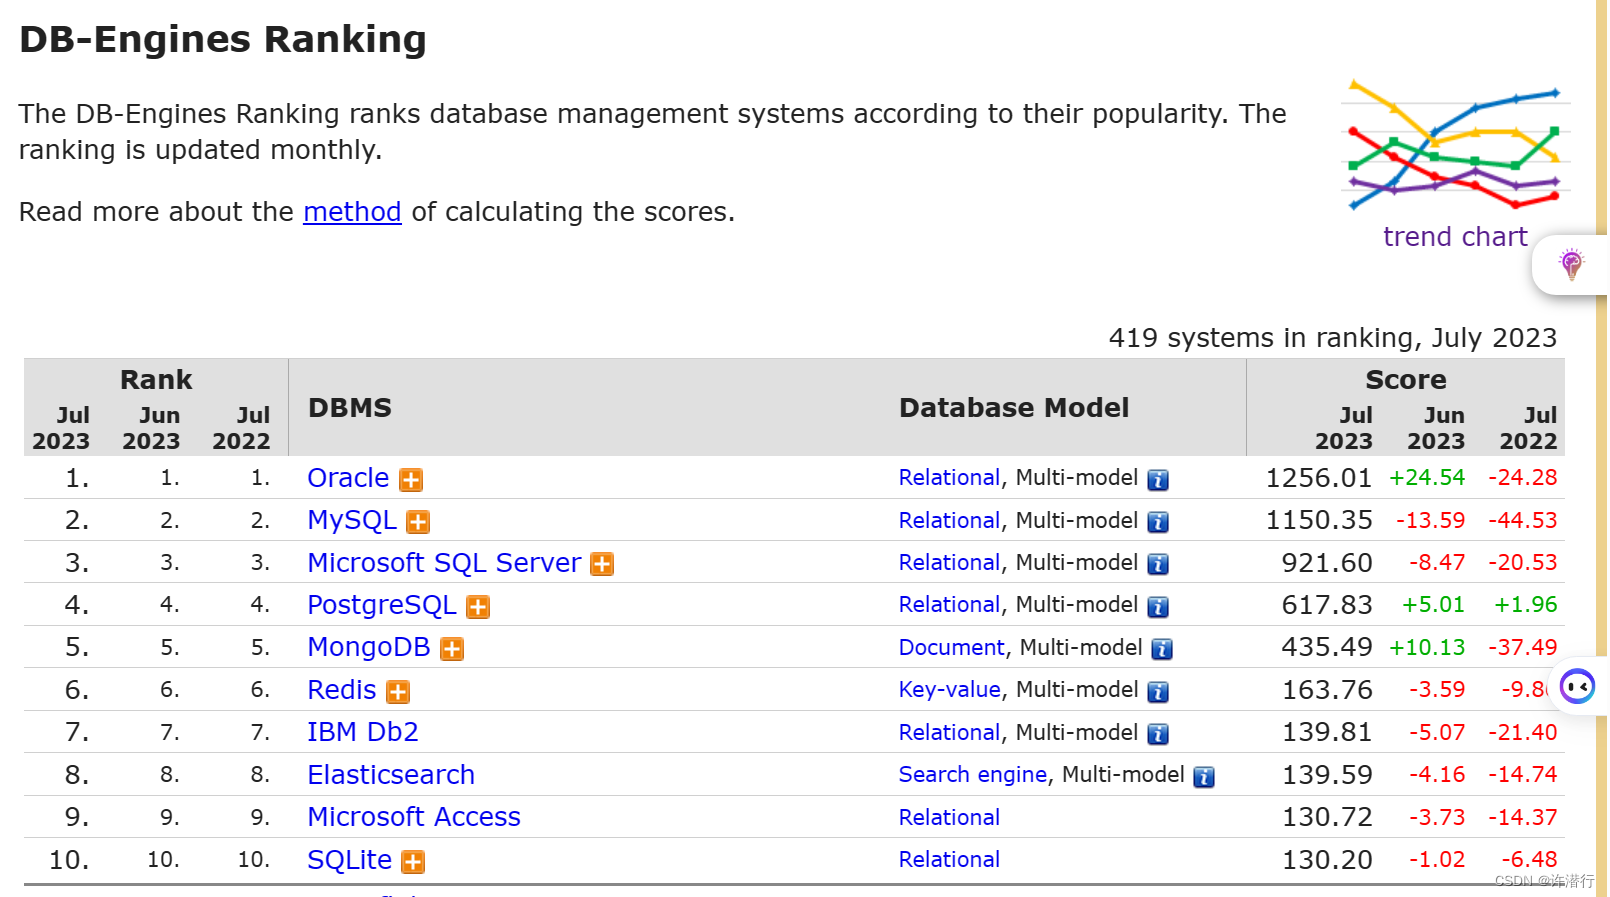The image size is (1610, 897).
Task: Click the Relational link in IBM Db2's row
Action: click(x=949, y=733)
